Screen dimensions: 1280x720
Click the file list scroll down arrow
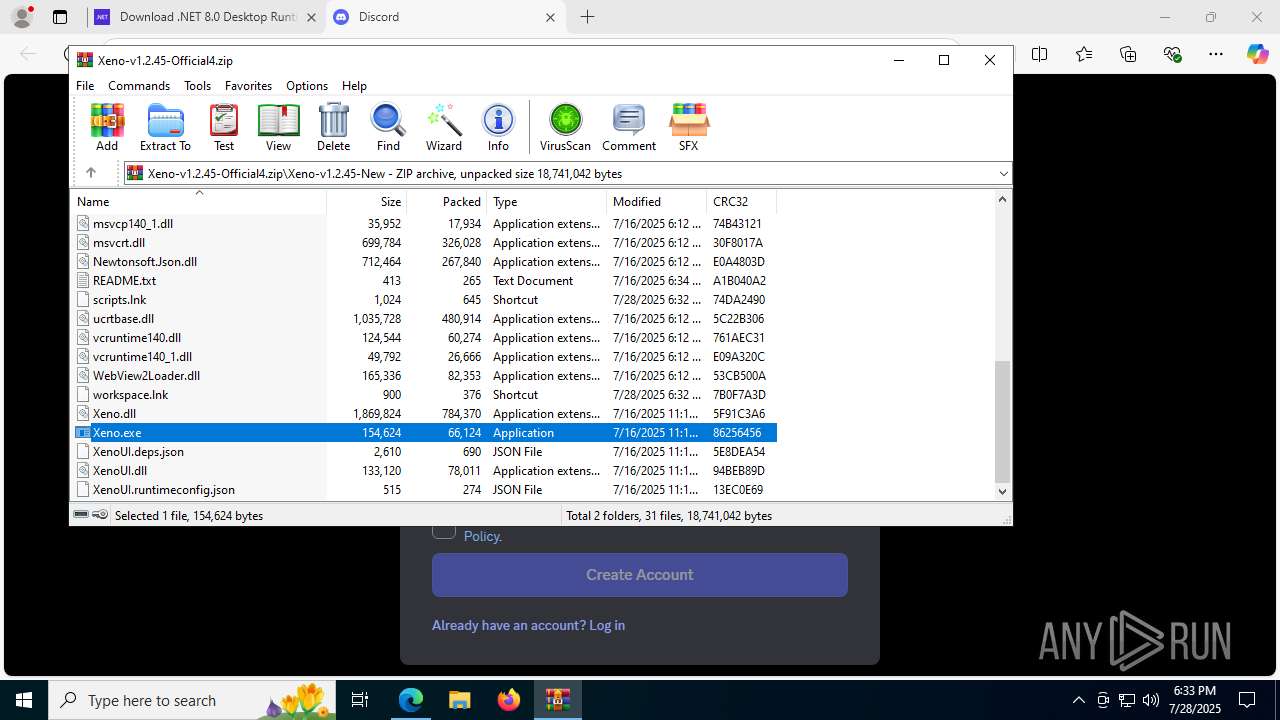1003,492
